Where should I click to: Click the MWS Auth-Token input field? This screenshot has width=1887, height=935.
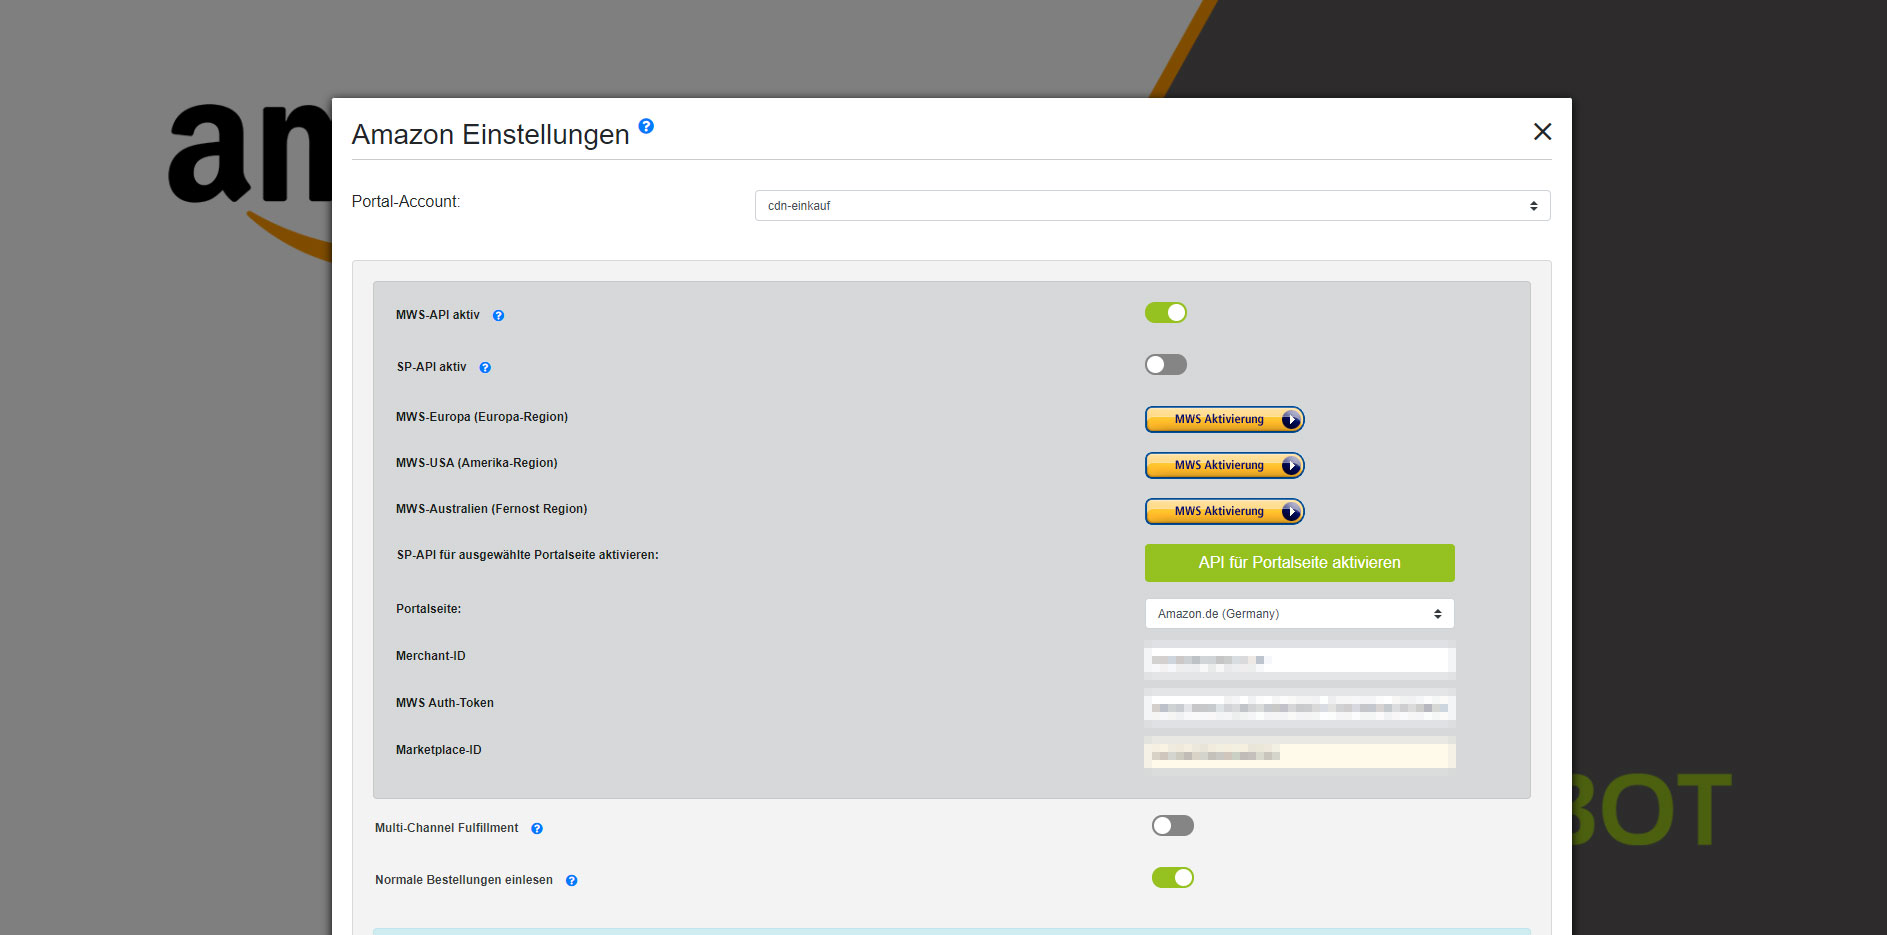pos(1299,707)
